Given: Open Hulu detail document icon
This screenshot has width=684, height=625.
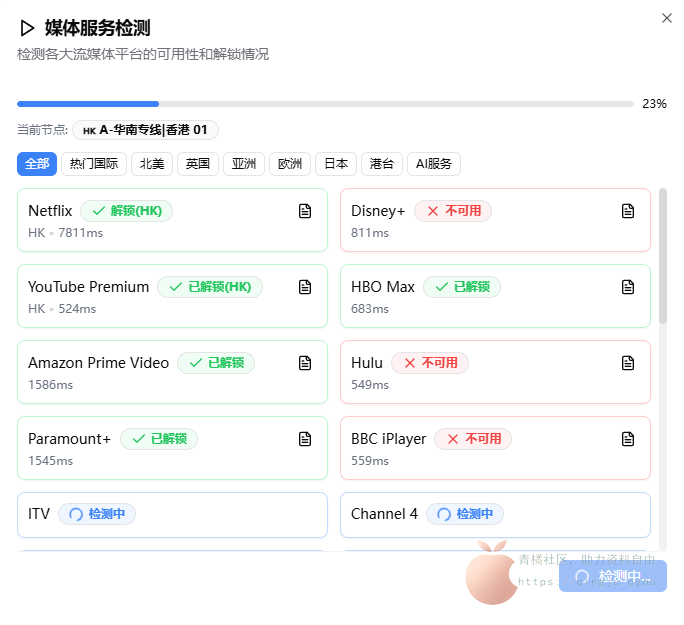Looking at the screenshot, I should pyautogui.click(x=628, y=363).
